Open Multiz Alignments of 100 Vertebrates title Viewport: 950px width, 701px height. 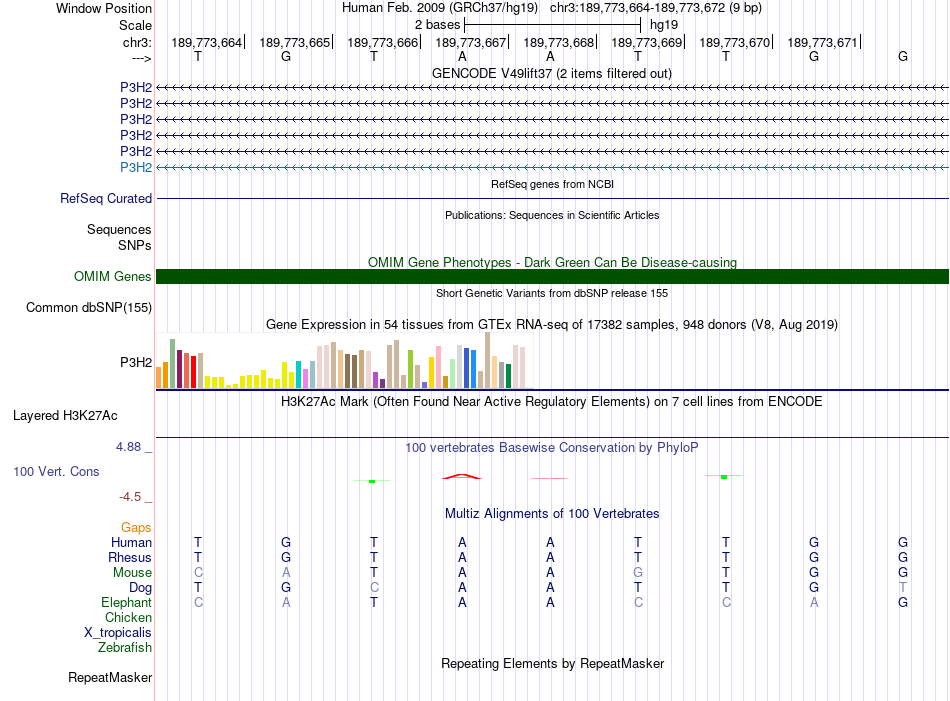tap(552, 514)
